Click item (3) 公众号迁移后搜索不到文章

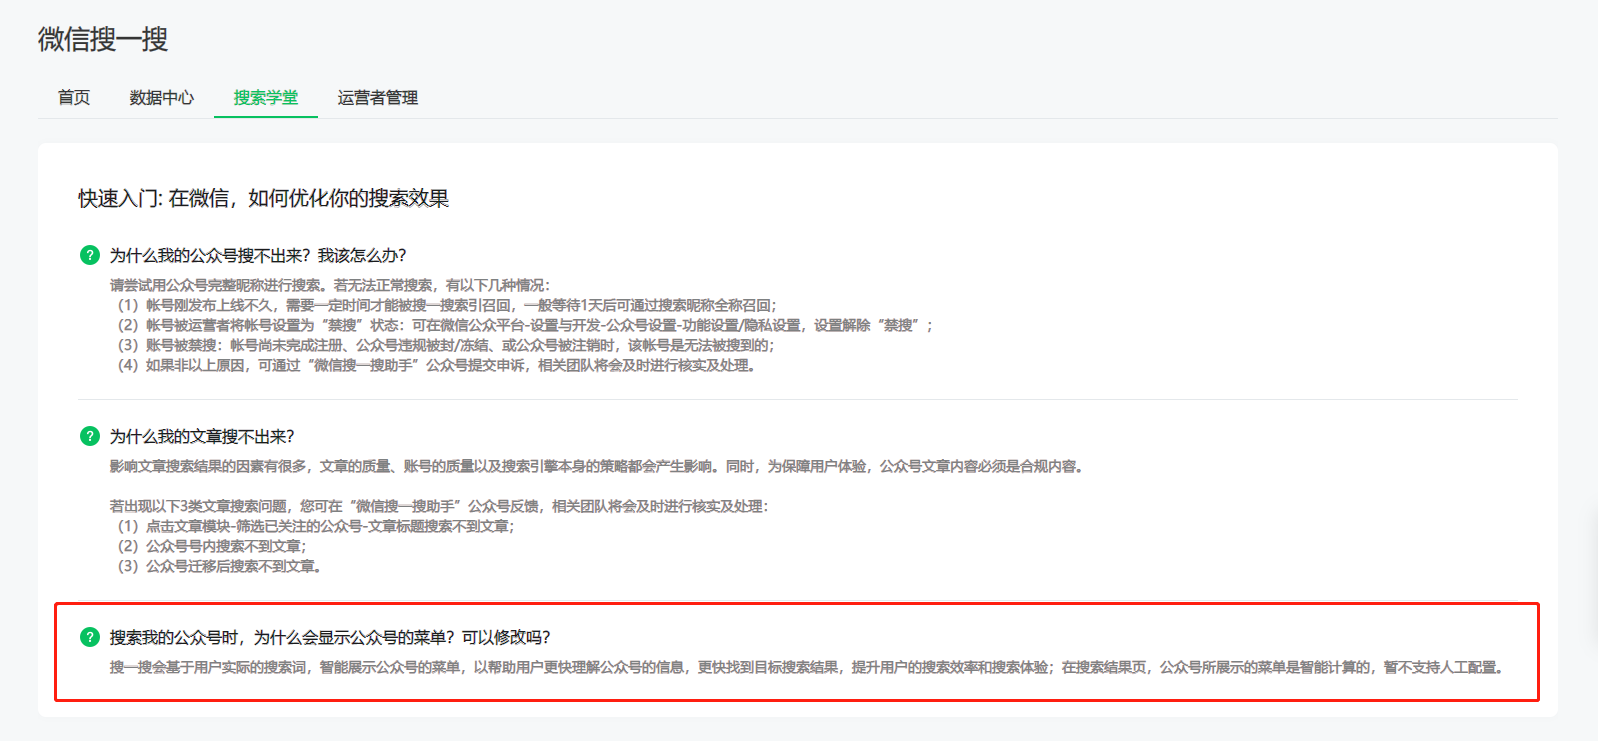pos(220,566)
